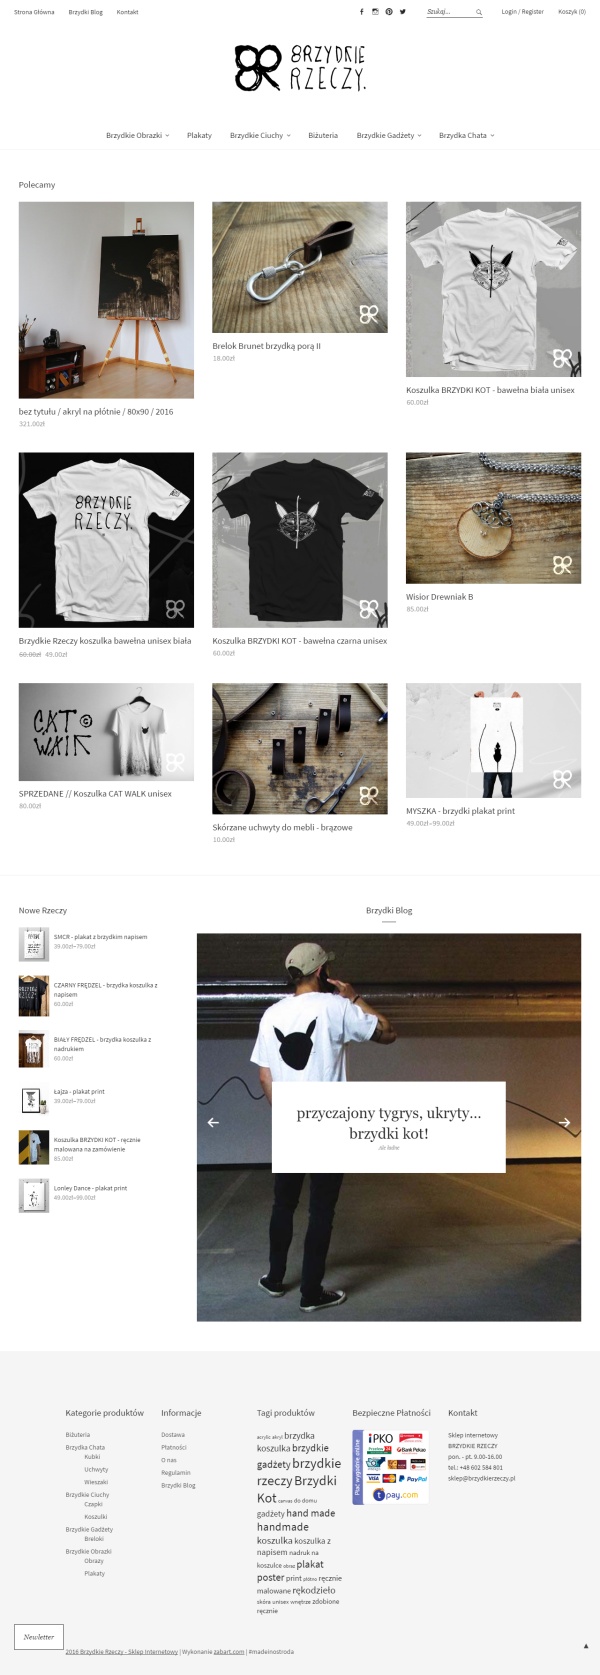Expand the Brzydkie Obrazki menu
The height and width of the screenshot is (1675, 600).
coord(137,135)
